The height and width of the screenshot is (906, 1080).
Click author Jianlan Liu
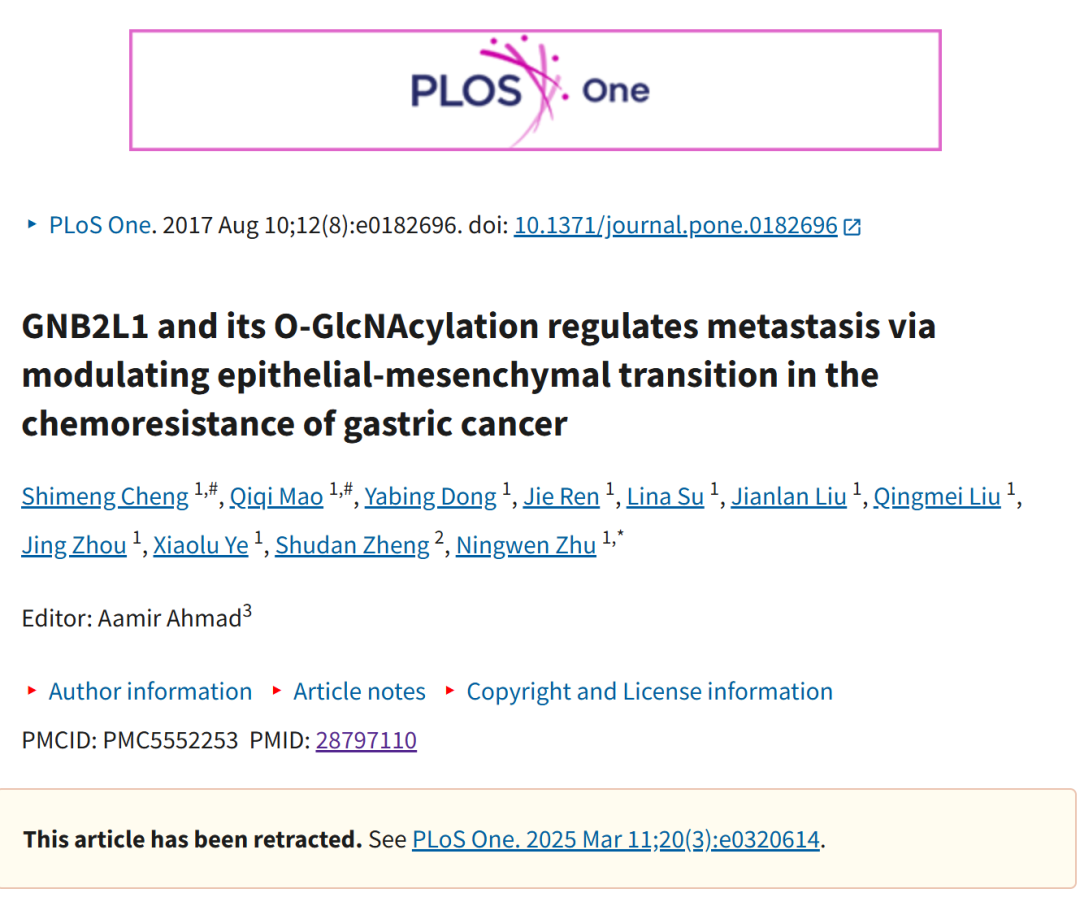[789, 496]
